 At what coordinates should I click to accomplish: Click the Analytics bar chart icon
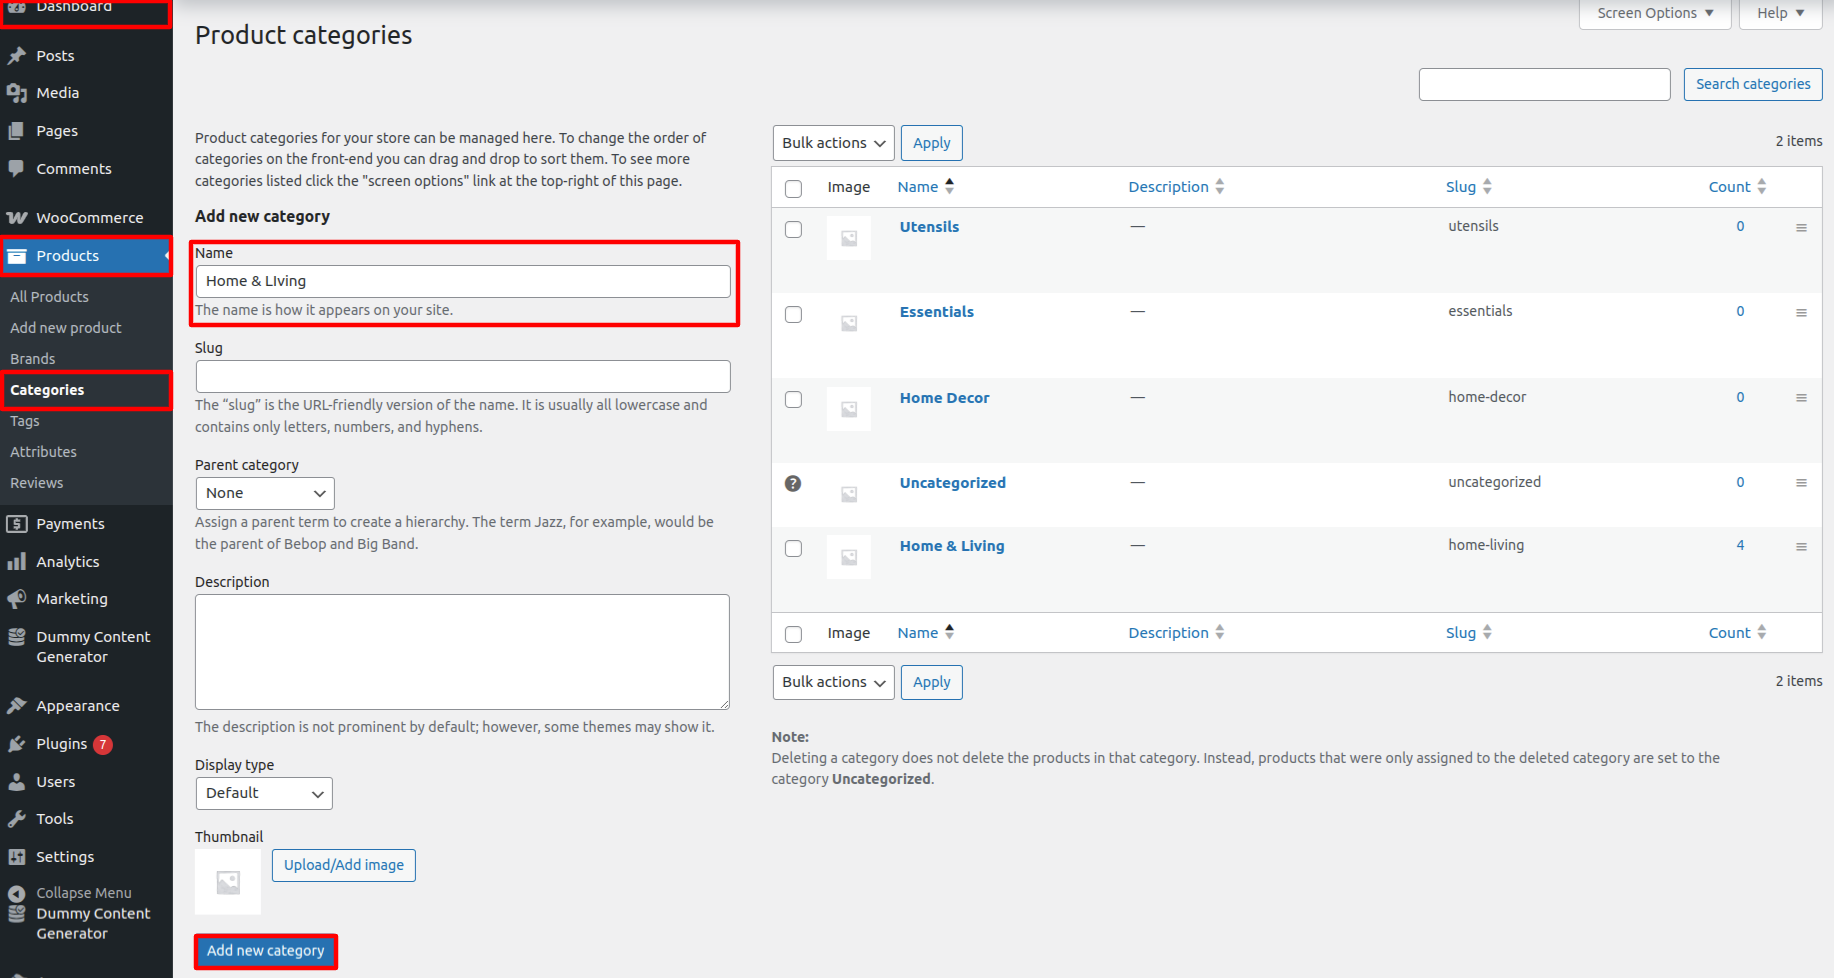pyautogui.click(x=17, y=562)
